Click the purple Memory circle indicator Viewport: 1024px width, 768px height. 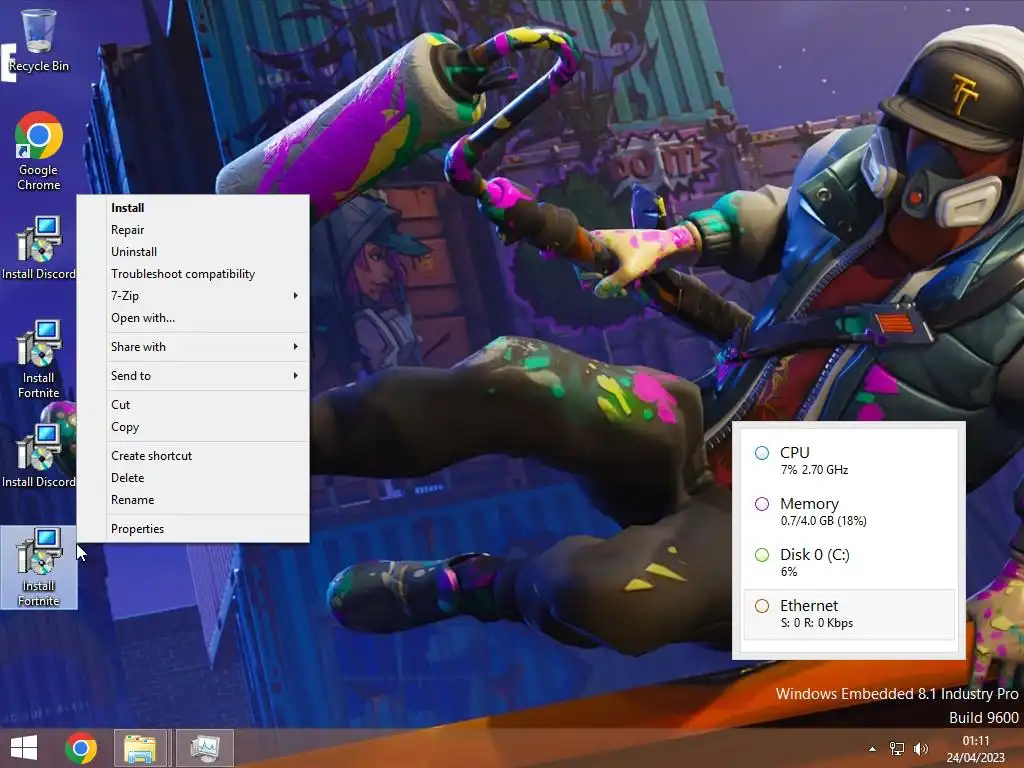point(762,504)
